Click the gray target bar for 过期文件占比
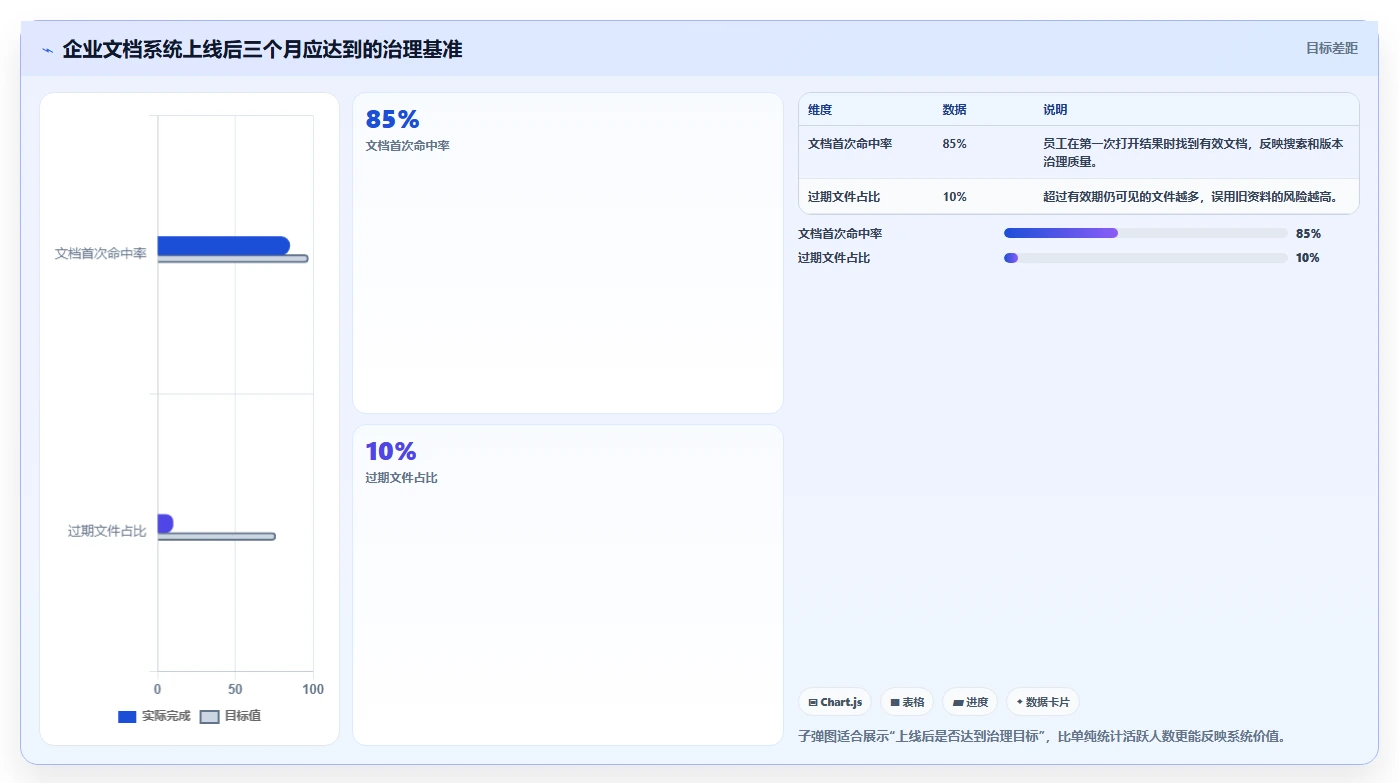This screenshot has width=1399, height=783. 216,537
